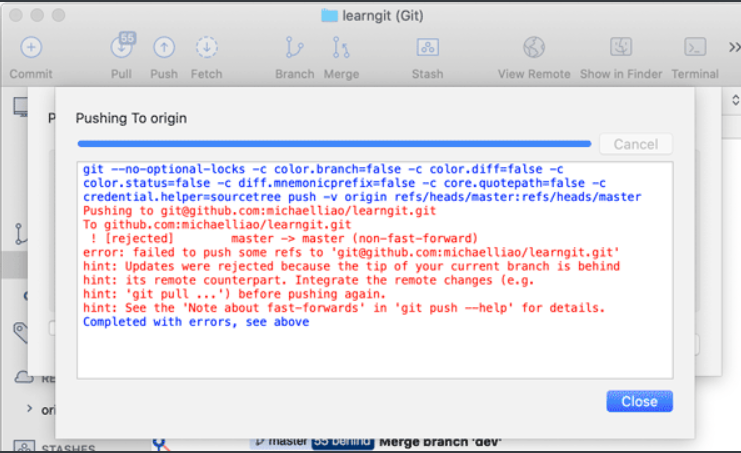Open the Merge tool
The width and height of the screenshot is (741, 453).
coord(341,48)
